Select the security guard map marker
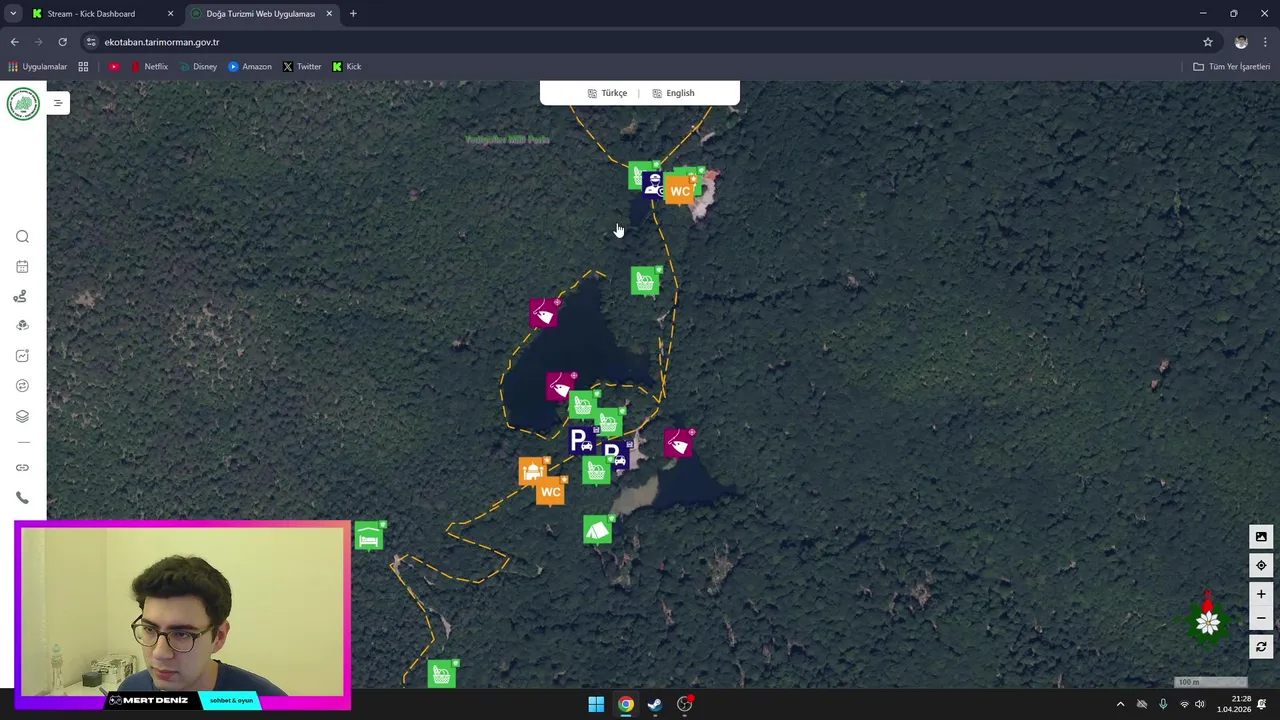 pyautogui.click(x=653, y=185)
